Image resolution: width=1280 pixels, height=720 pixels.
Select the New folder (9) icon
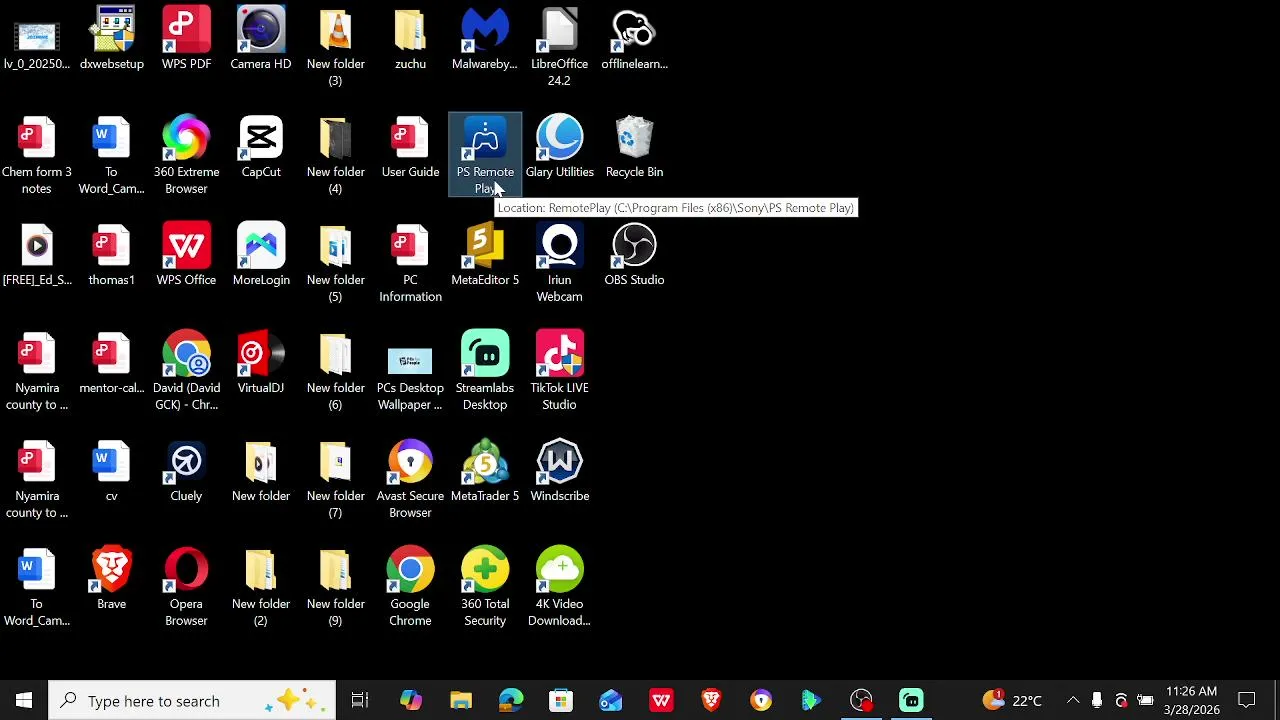pos(335,587)
